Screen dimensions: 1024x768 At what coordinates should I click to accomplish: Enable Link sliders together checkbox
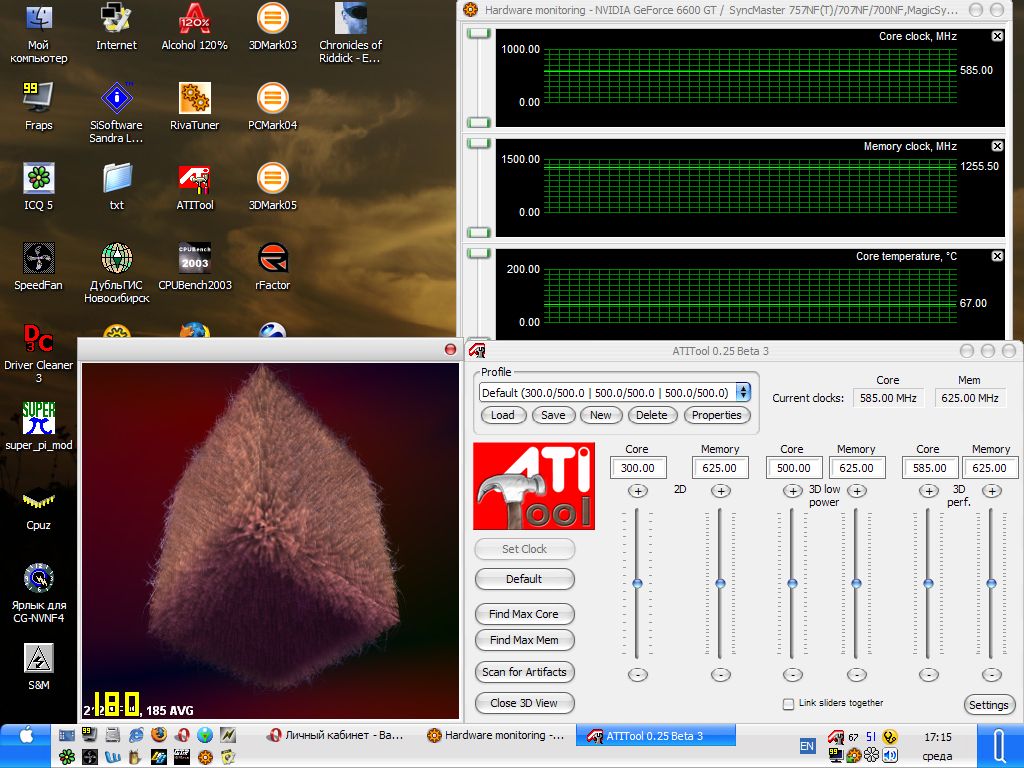coord(788,703)
